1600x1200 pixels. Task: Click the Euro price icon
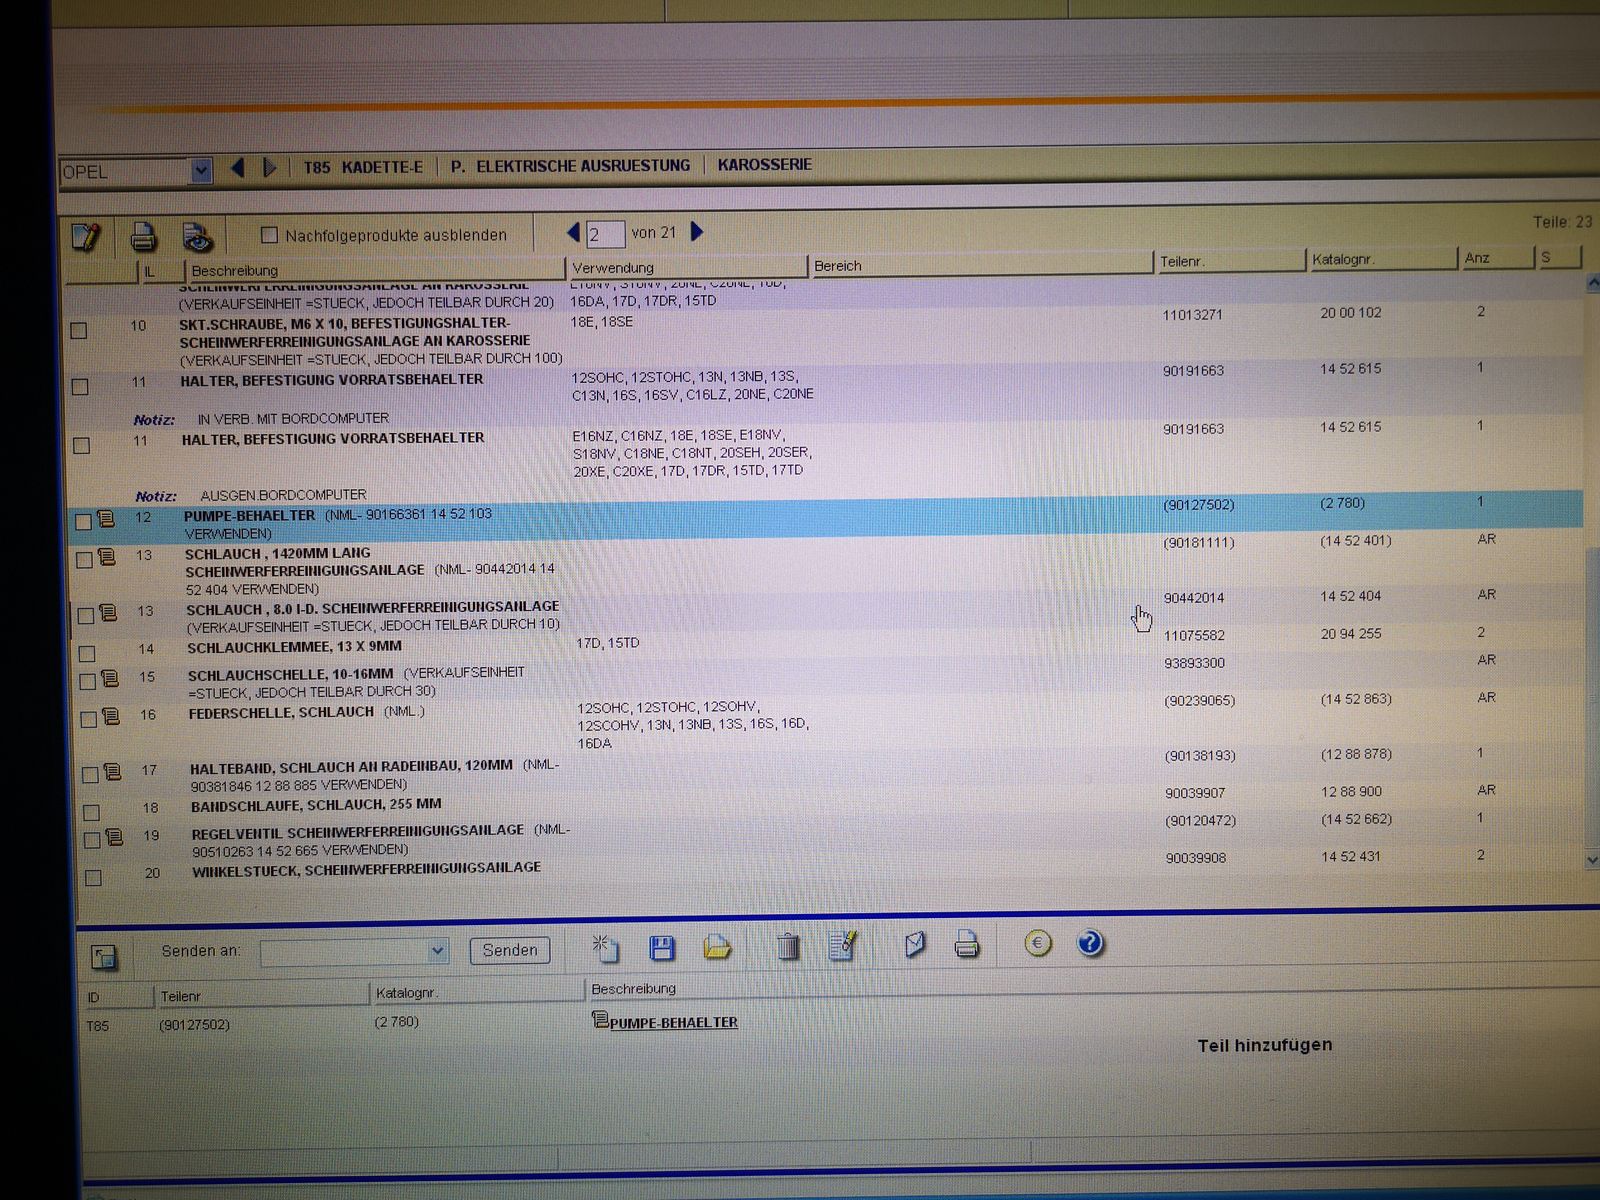(x=1038, y=943)
